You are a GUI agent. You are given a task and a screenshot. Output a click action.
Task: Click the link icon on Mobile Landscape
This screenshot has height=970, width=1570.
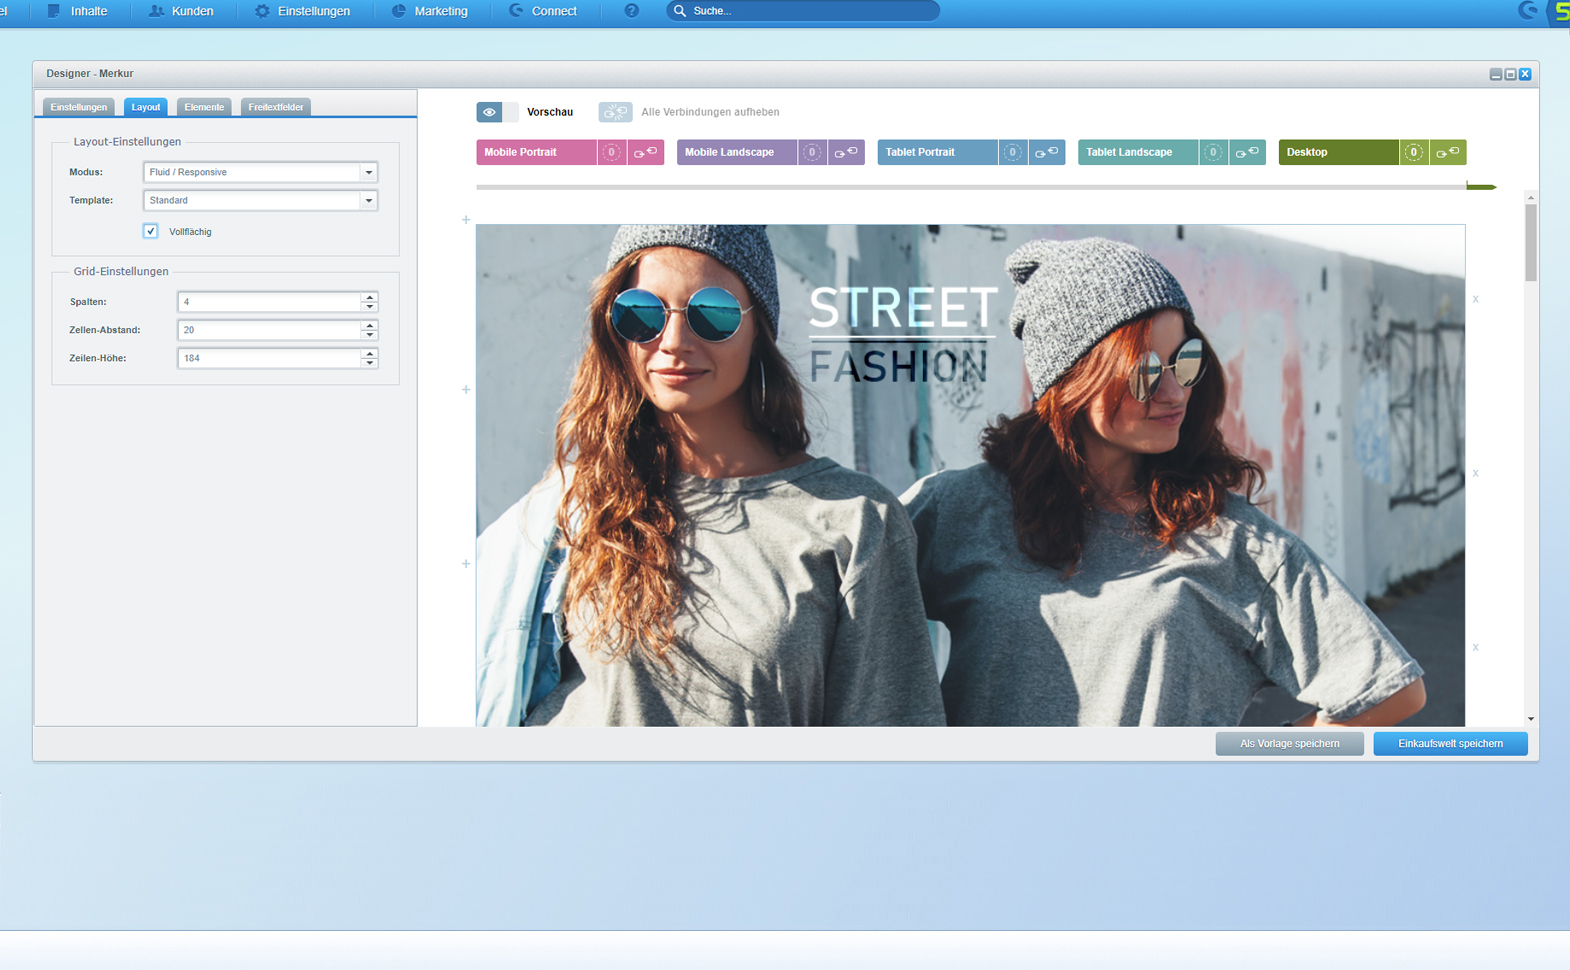click(x=846, y=152)
